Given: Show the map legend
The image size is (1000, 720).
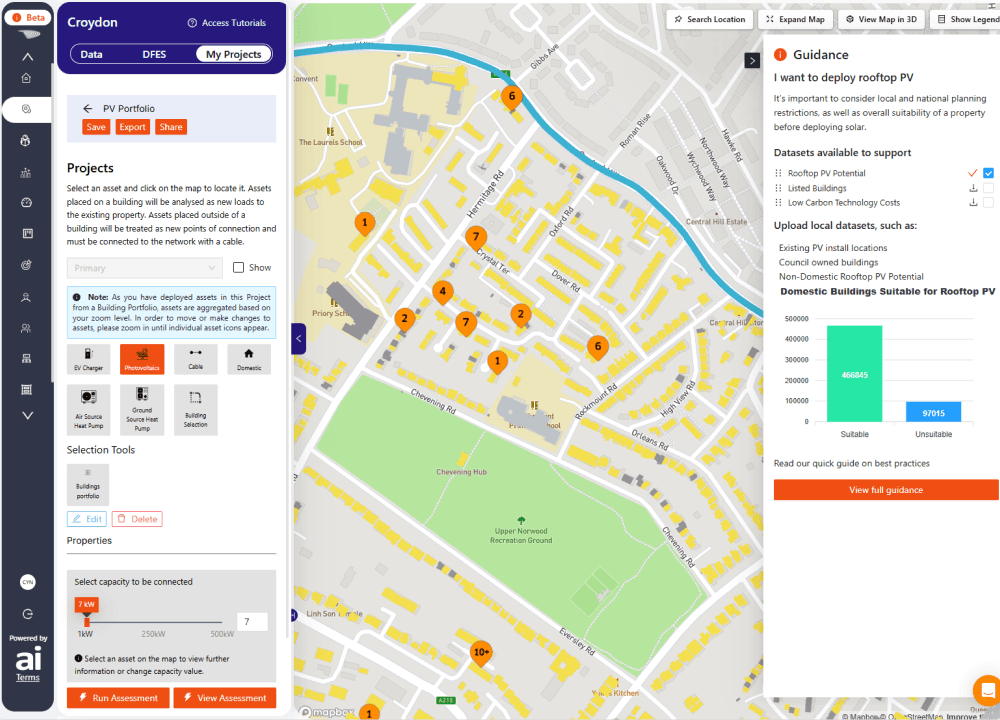Looking at the screenshot, I should coord(967,19).
